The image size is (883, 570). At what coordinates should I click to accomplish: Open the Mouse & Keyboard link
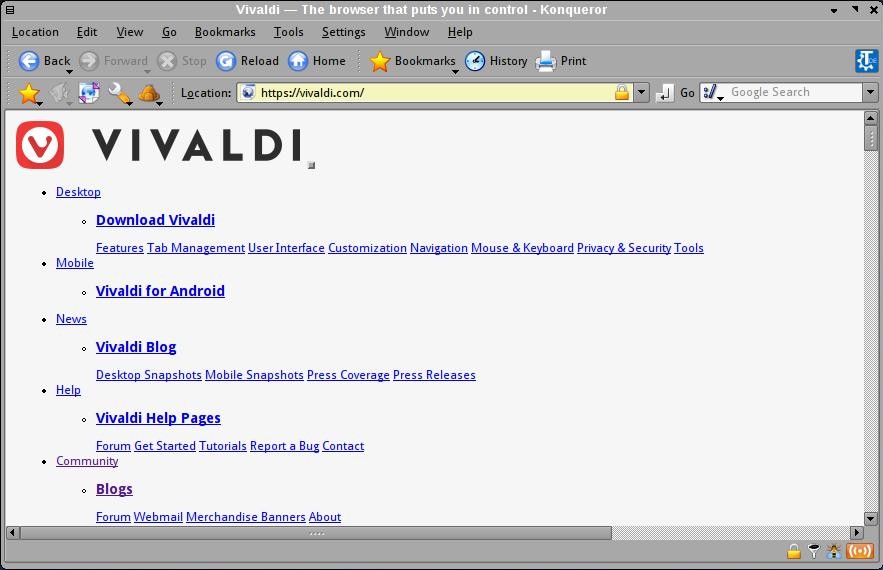[522, 248]
